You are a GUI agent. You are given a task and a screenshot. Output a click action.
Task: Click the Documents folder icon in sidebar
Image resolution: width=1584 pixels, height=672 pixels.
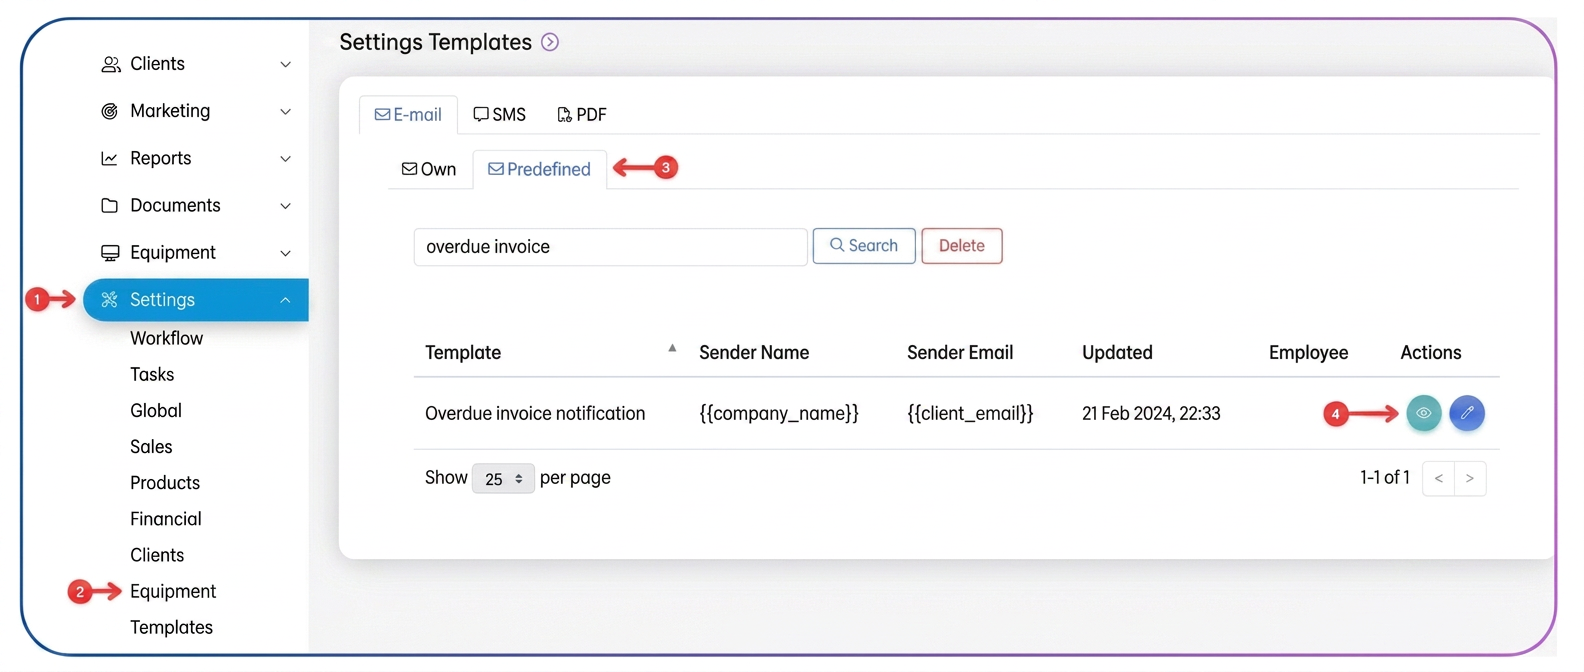click(x=110, y=205)
